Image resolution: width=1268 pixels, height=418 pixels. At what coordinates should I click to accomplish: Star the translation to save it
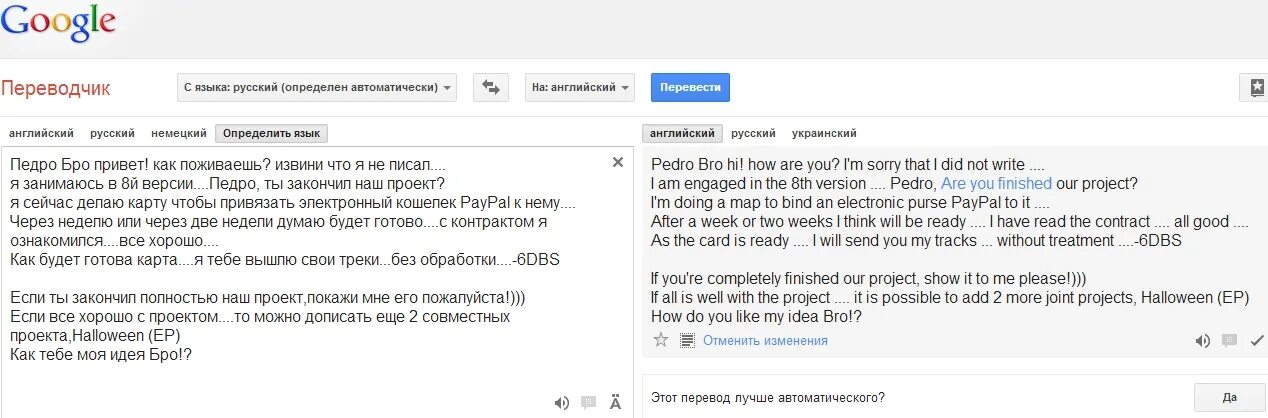pos(660,340)
